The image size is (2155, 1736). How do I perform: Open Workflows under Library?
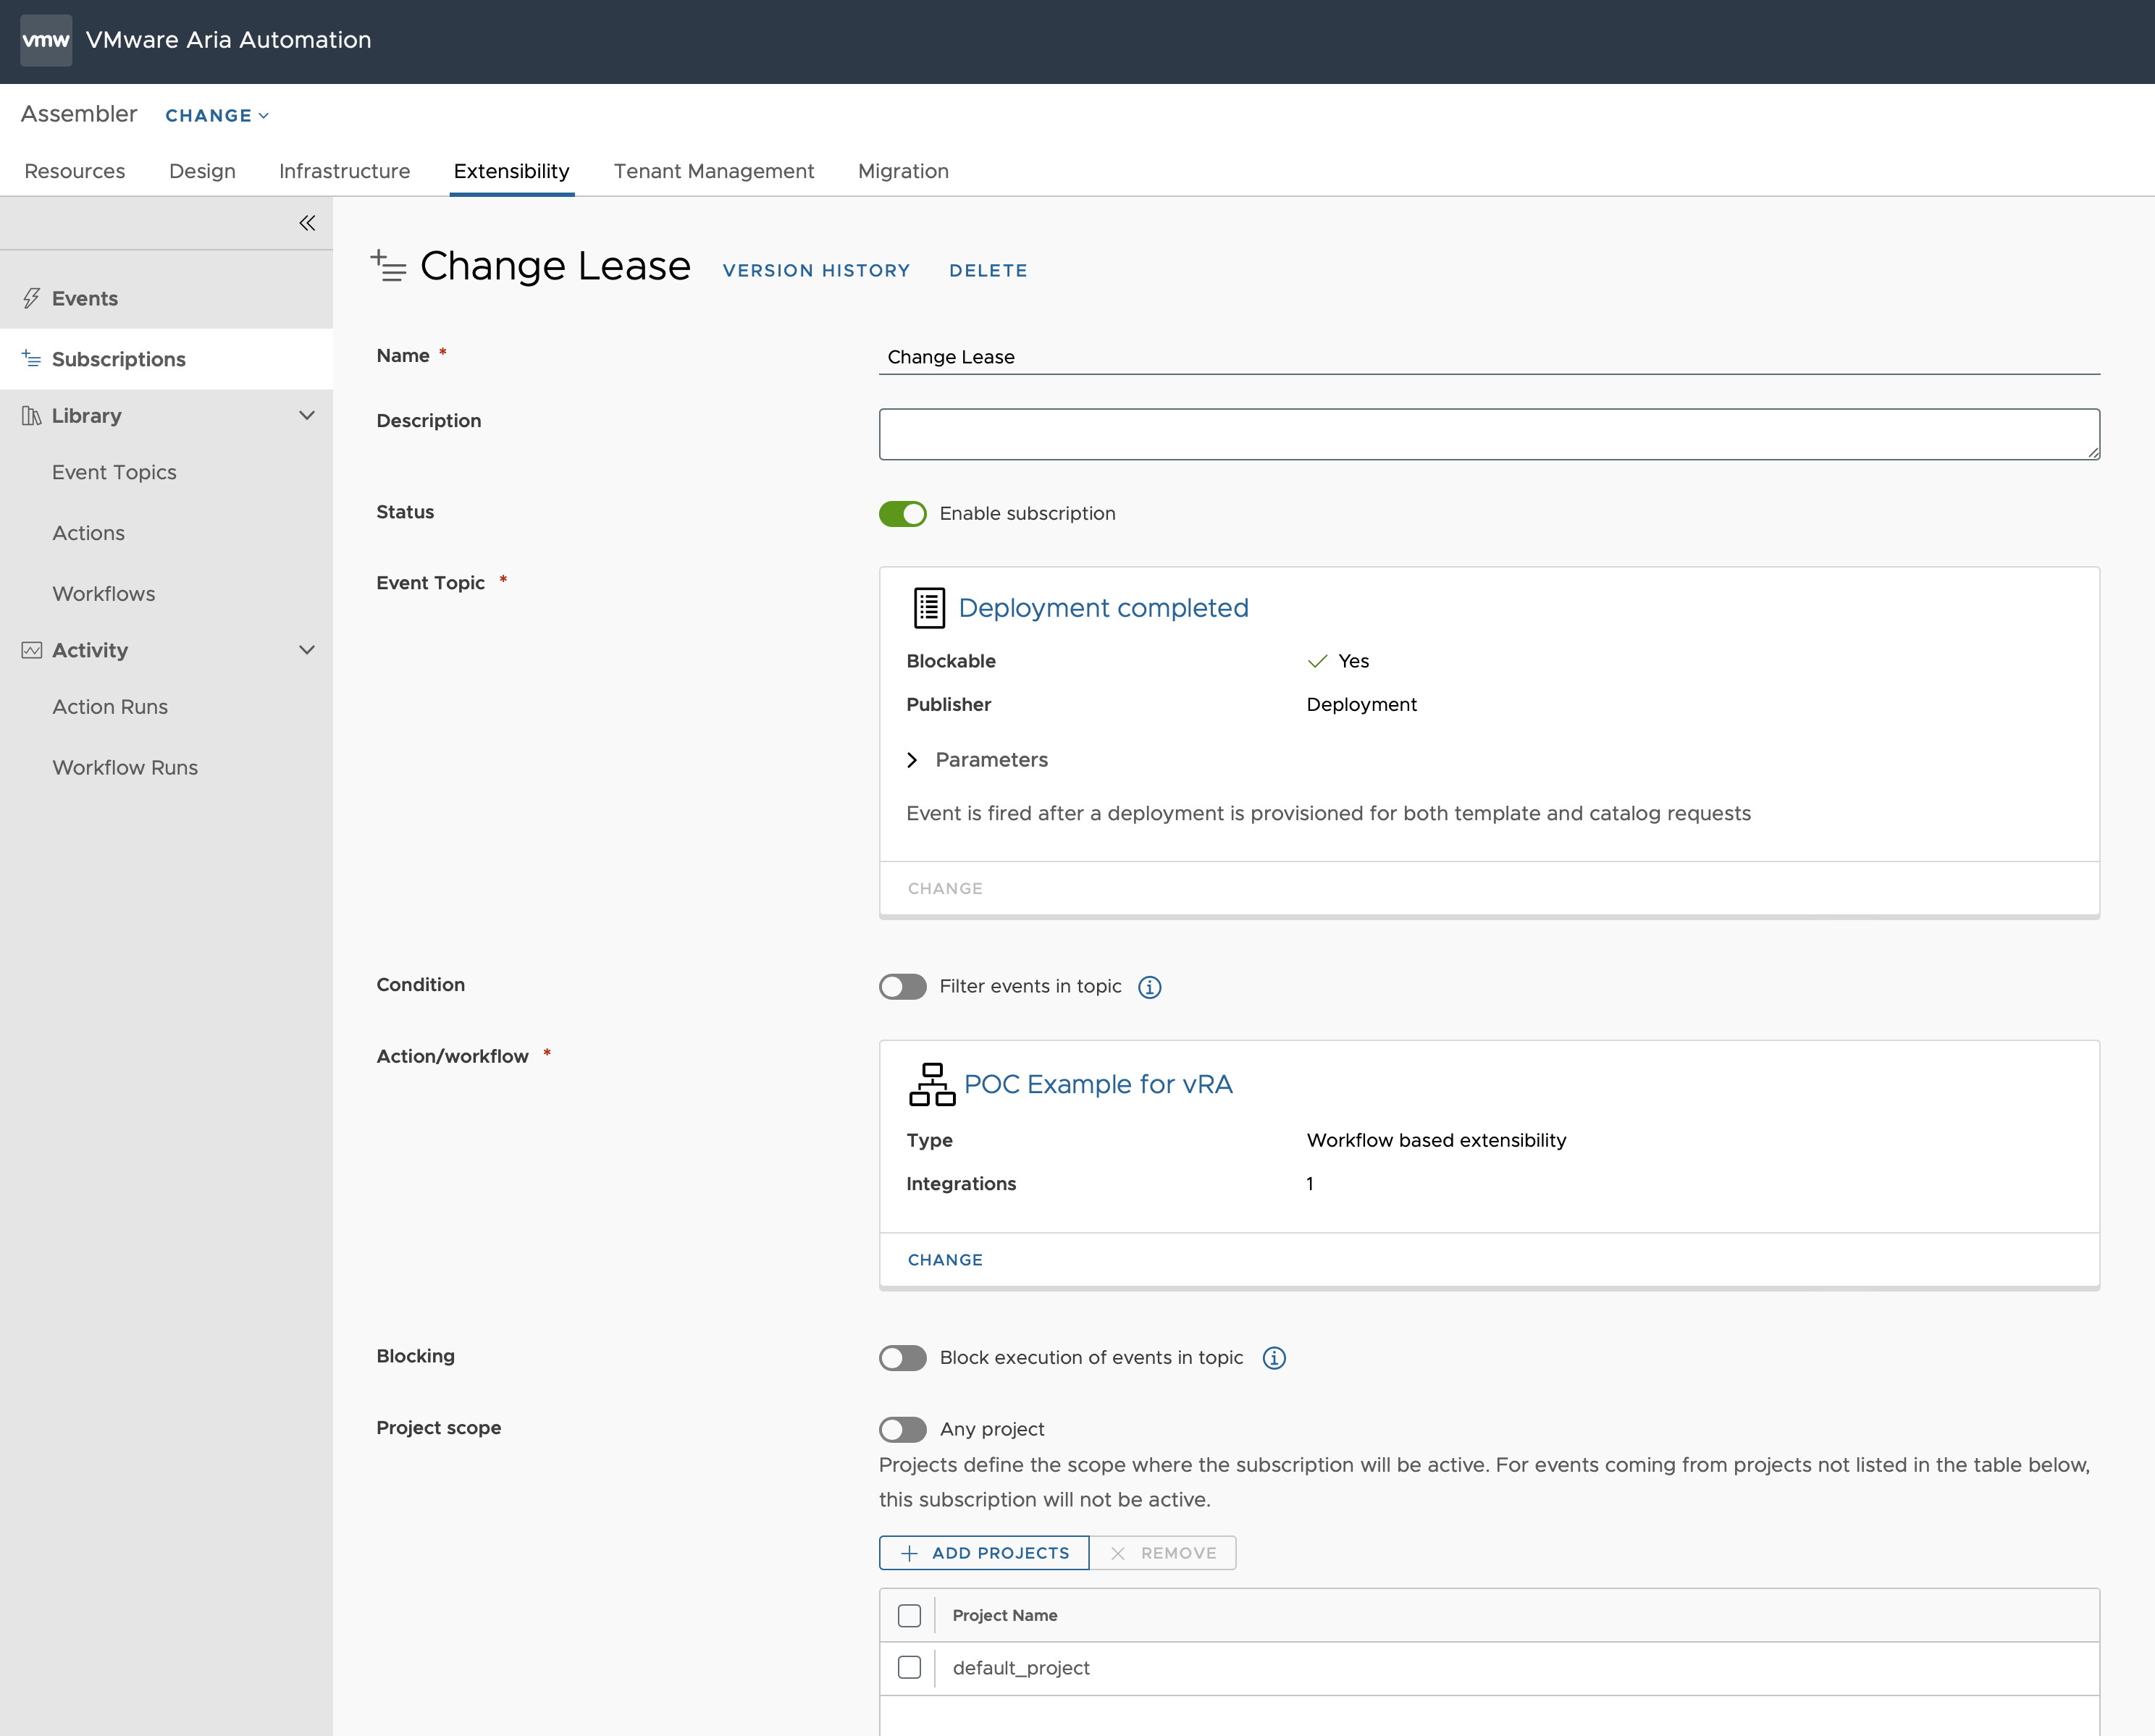tap(103, 594)
